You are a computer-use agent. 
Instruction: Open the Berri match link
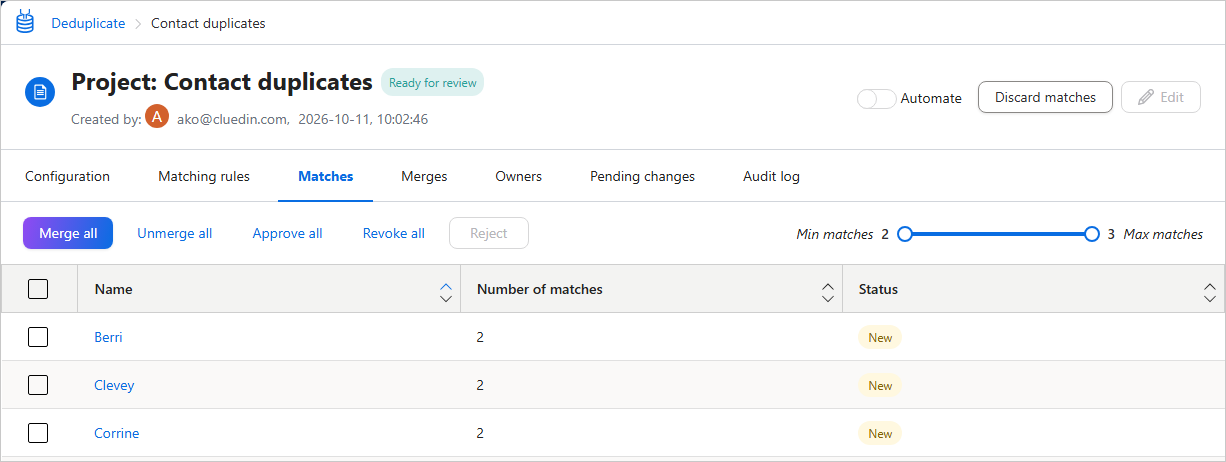[109, 337]
